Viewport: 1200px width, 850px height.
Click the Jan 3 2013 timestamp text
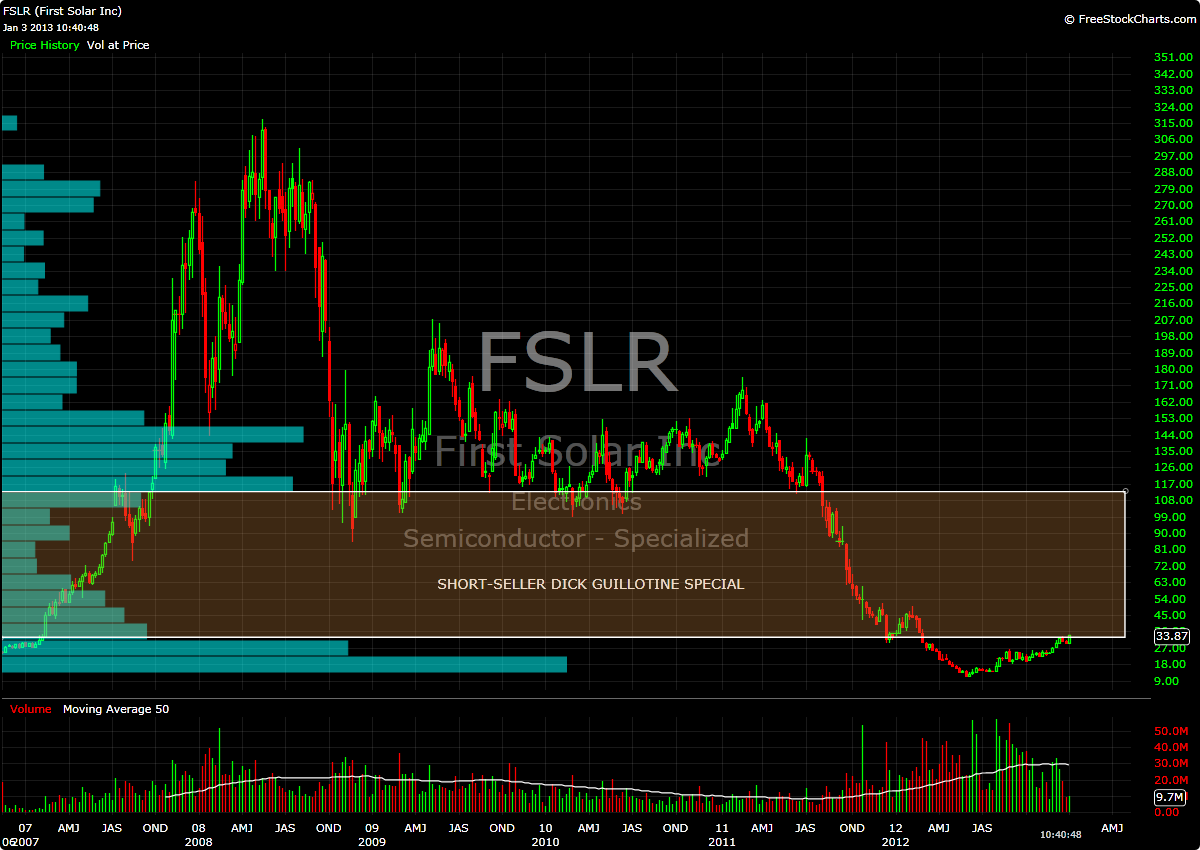tap(50, 27)
